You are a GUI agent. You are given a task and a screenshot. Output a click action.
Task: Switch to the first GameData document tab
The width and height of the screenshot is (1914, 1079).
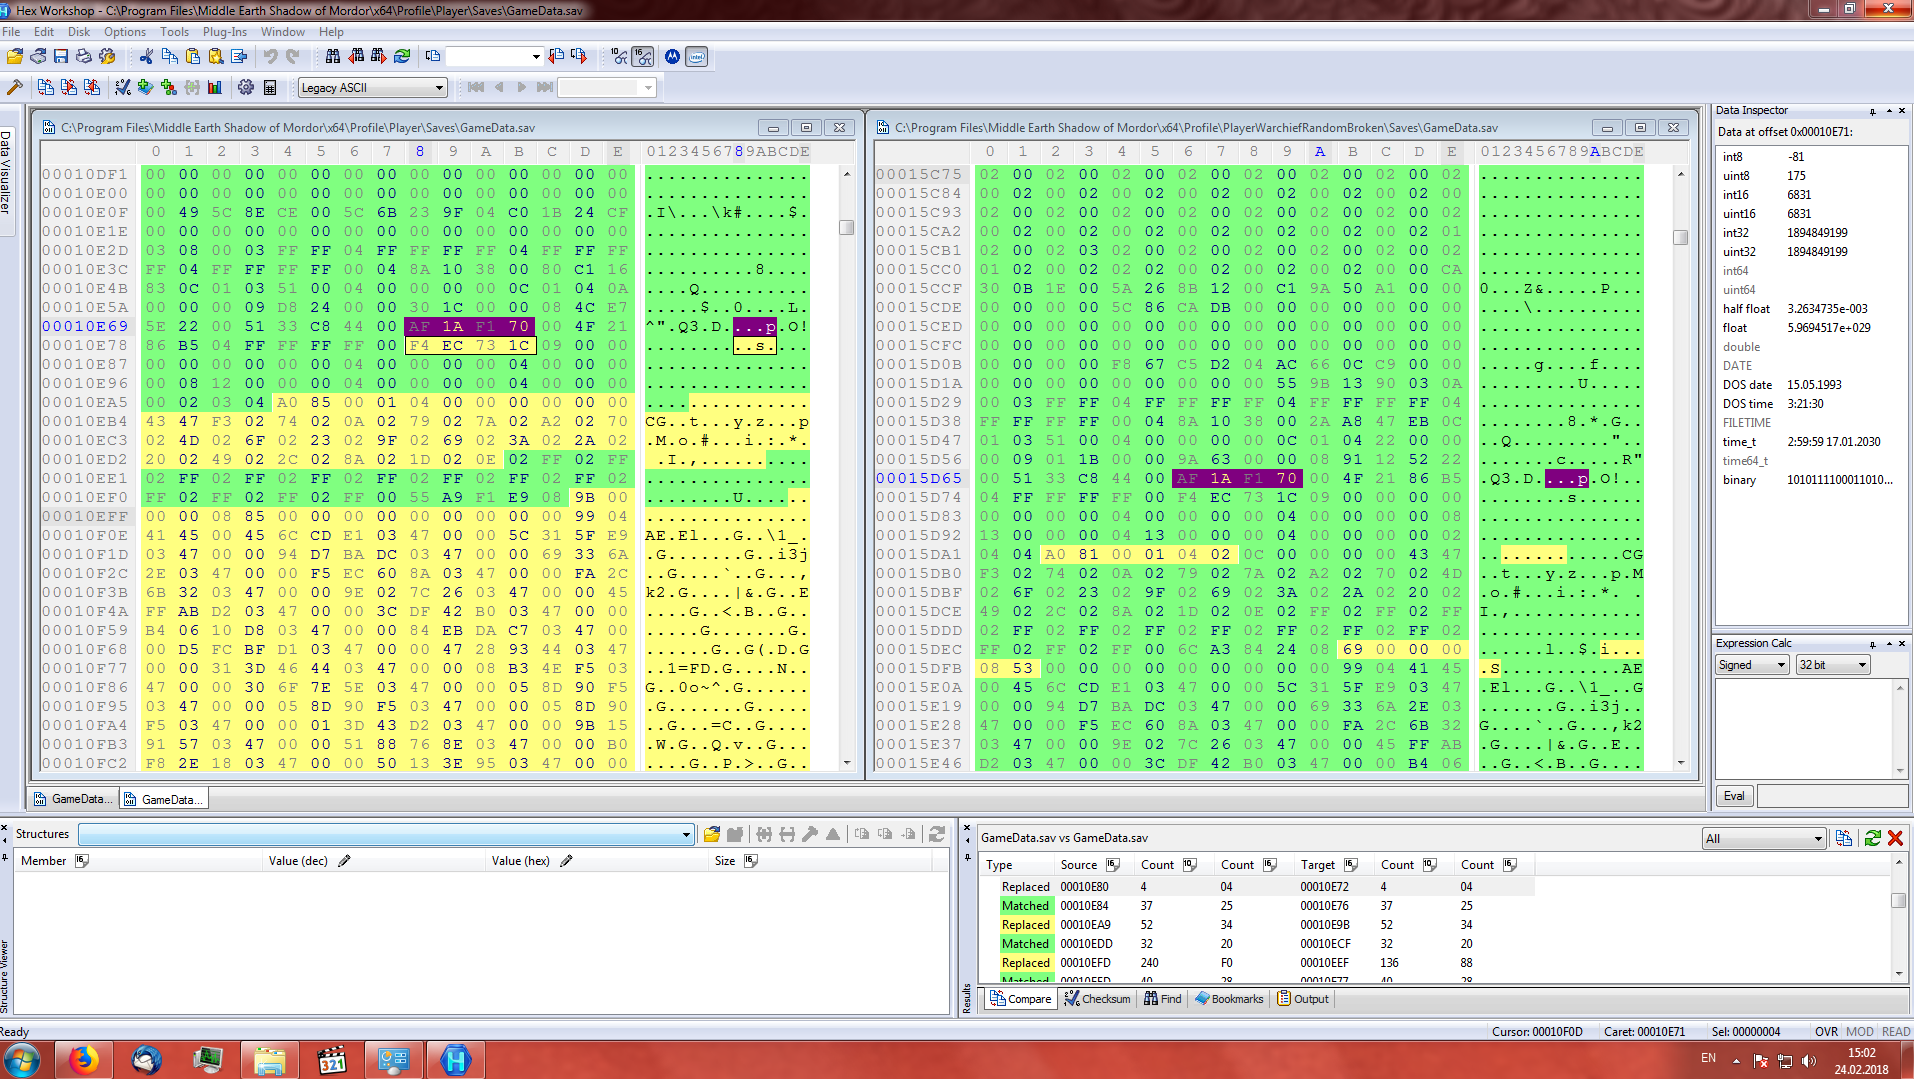pyautogui.click(x=74, y=799)
